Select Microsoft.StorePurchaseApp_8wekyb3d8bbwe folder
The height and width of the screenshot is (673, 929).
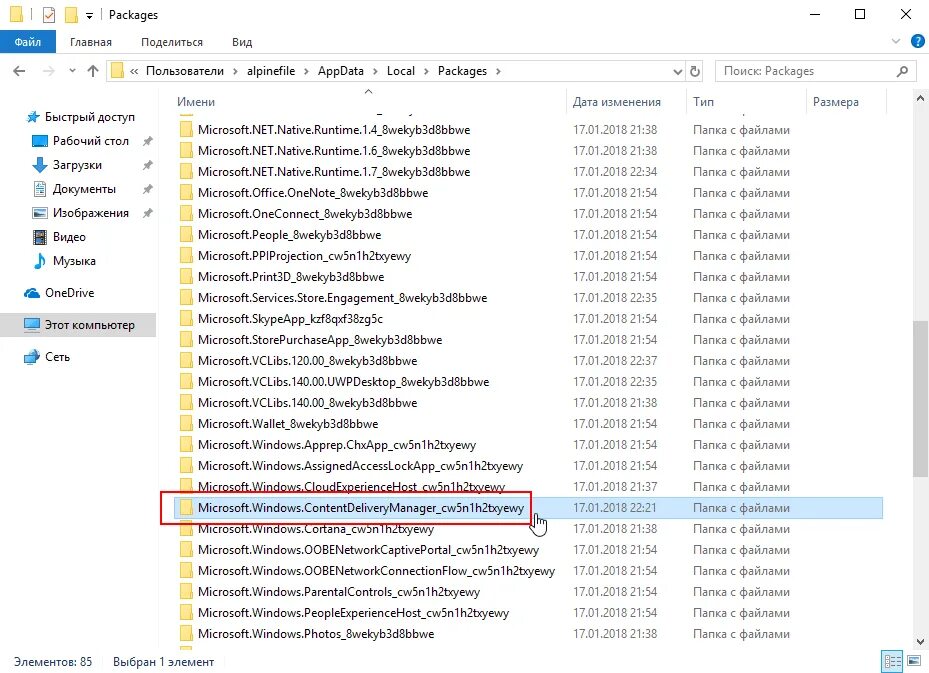[x=320, y=340]
